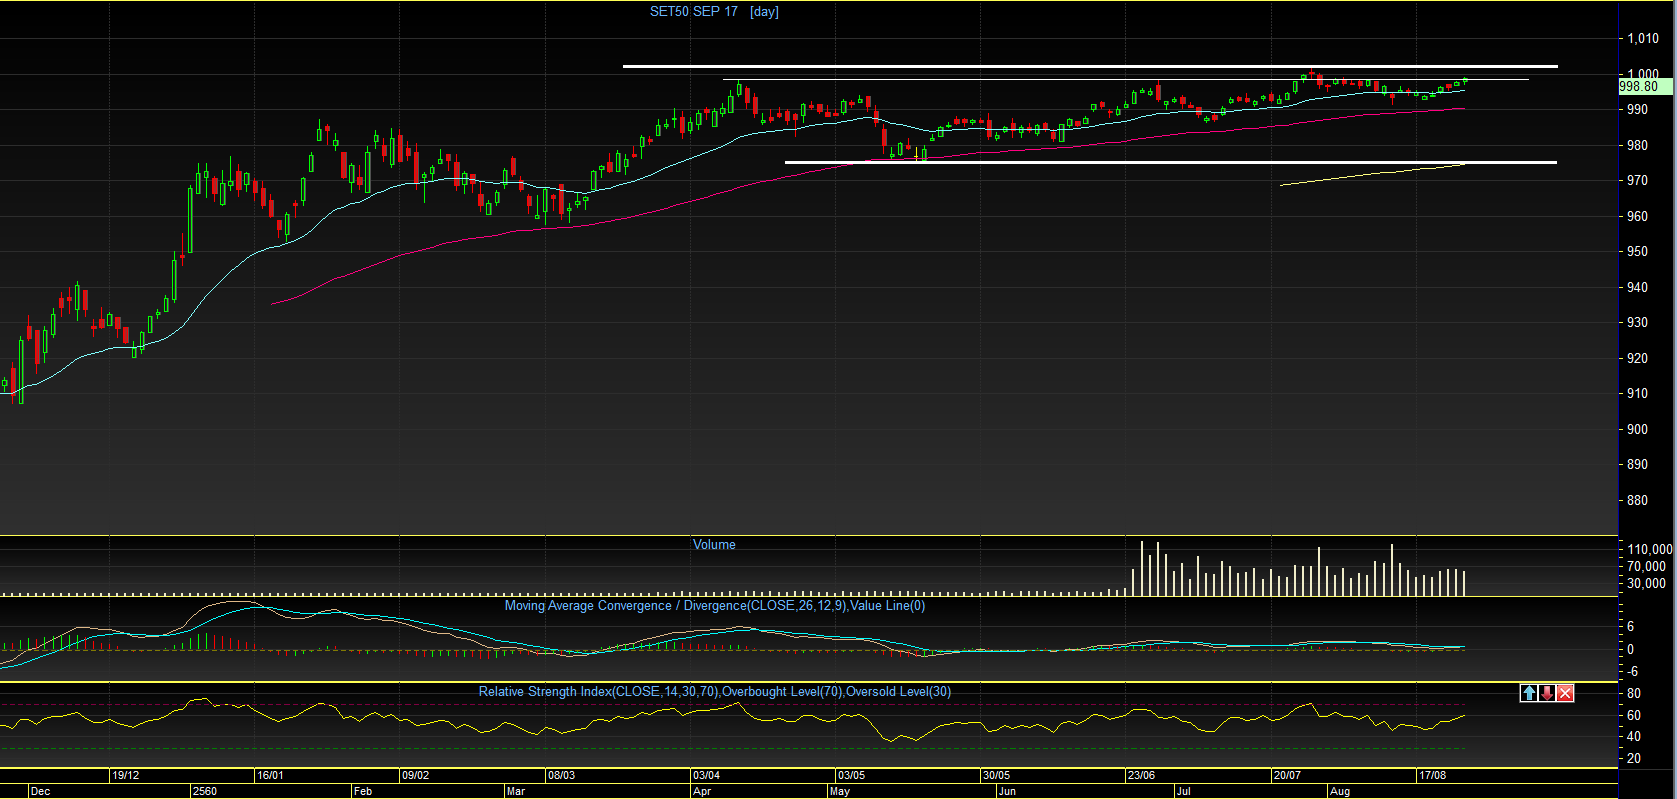Image resolution: width=1677 pixels, height=799 pixels.
Task: Click the [day] timeframe label
Action: [x=764, y=12]
